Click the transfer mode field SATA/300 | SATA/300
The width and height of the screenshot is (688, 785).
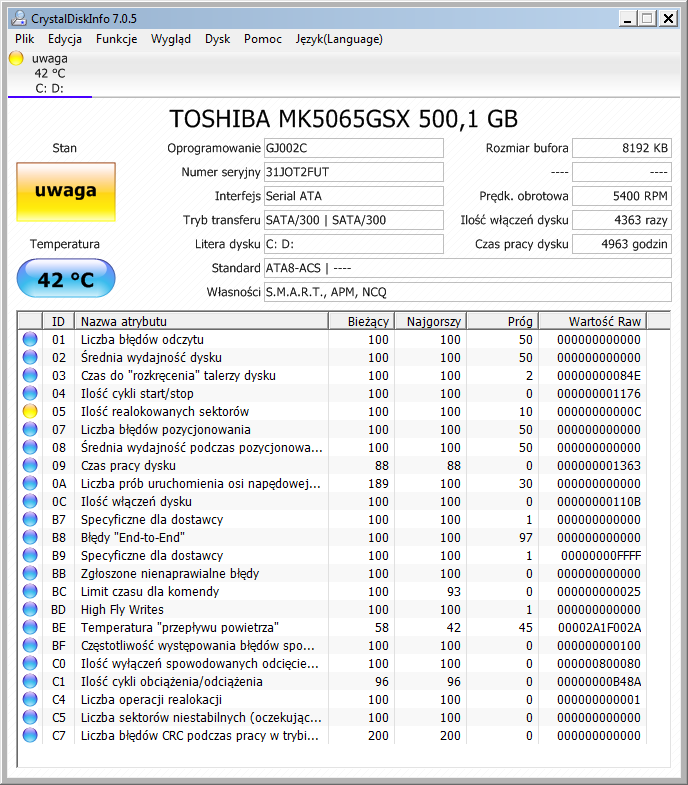click(354, 220)
